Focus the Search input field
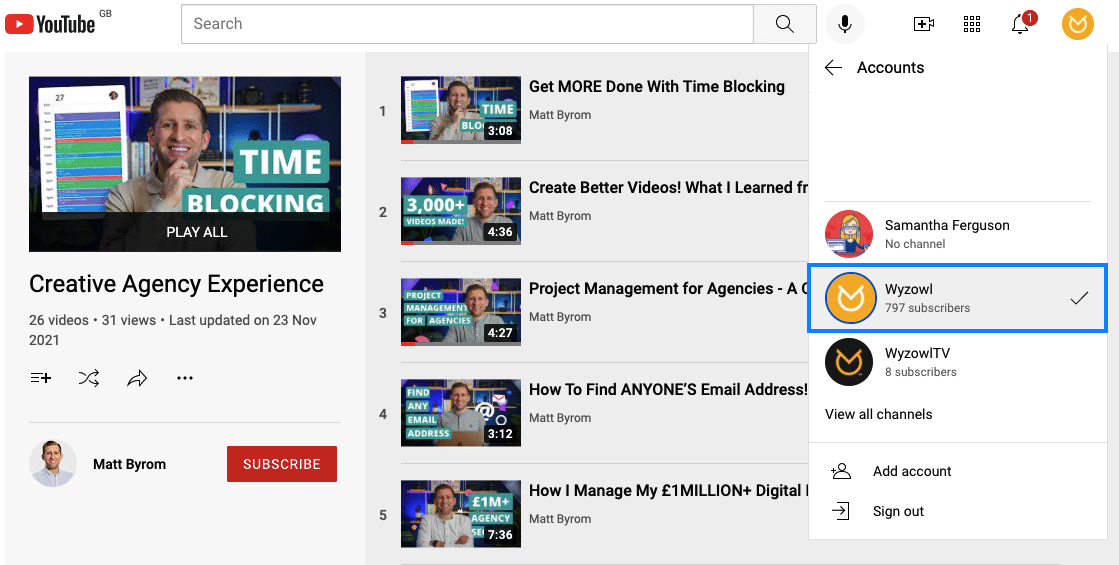Screen dimensions: 1119x565 coord(467,24)
